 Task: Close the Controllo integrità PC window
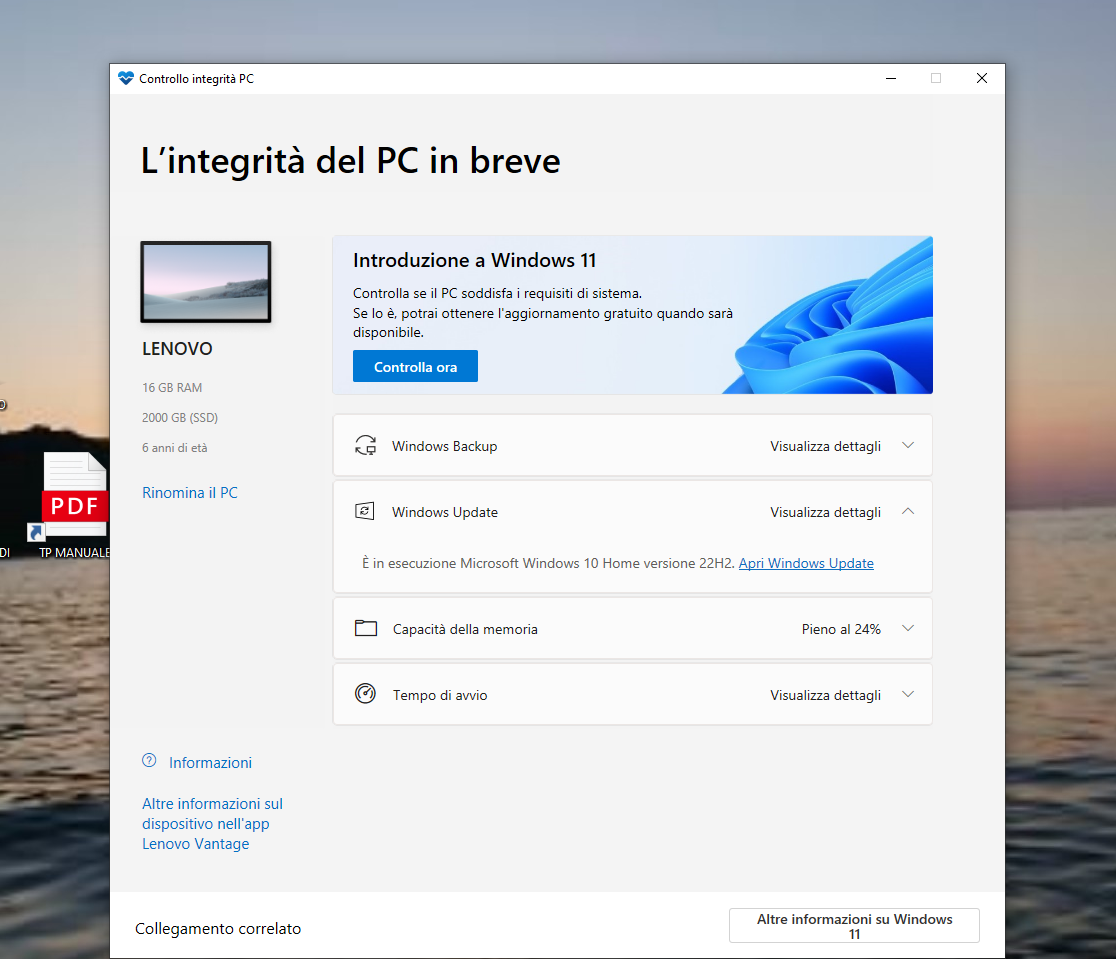pos(981,78)
